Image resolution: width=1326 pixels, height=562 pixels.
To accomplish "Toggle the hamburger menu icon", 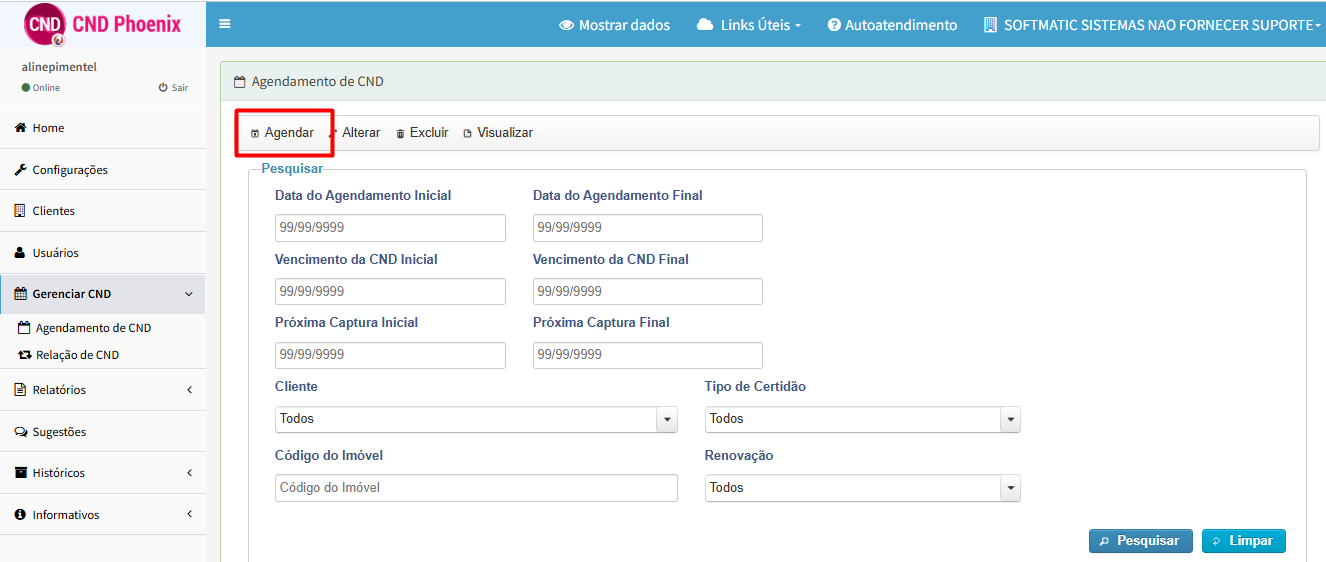I will 224,24.
